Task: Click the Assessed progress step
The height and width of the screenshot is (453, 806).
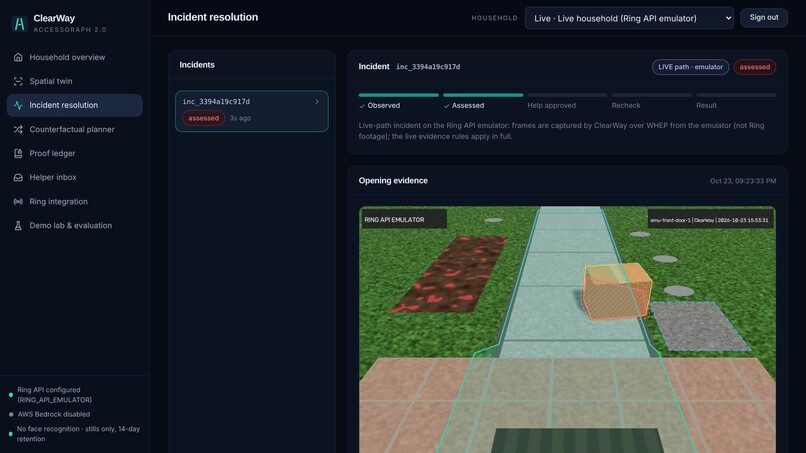Action: click(483, 101)
